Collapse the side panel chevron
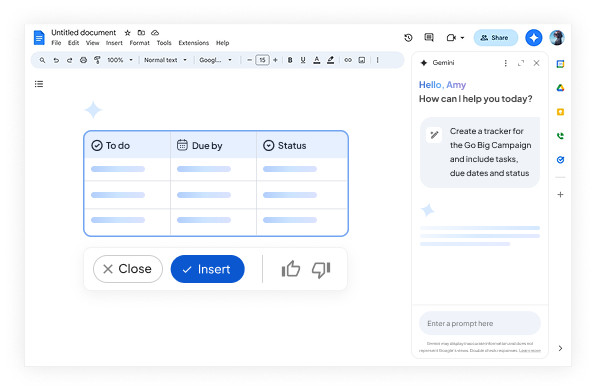This screenshot has height=391, width=596. (560, 348)
